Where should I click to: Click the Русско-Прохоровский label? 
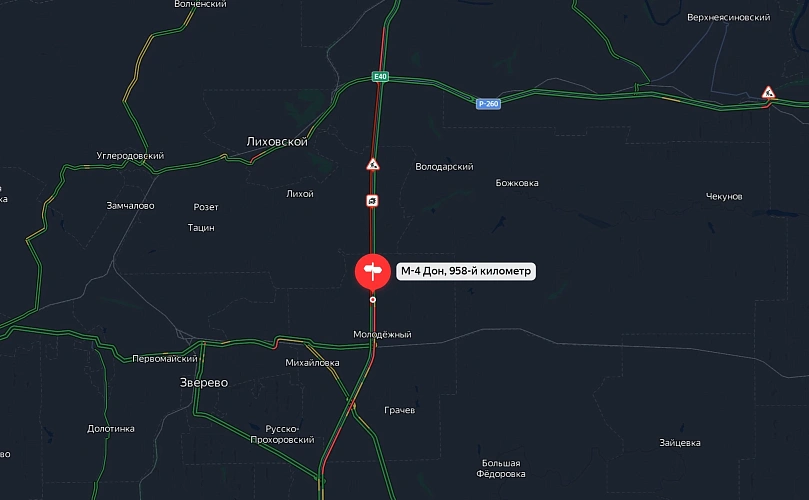point(282,434)
